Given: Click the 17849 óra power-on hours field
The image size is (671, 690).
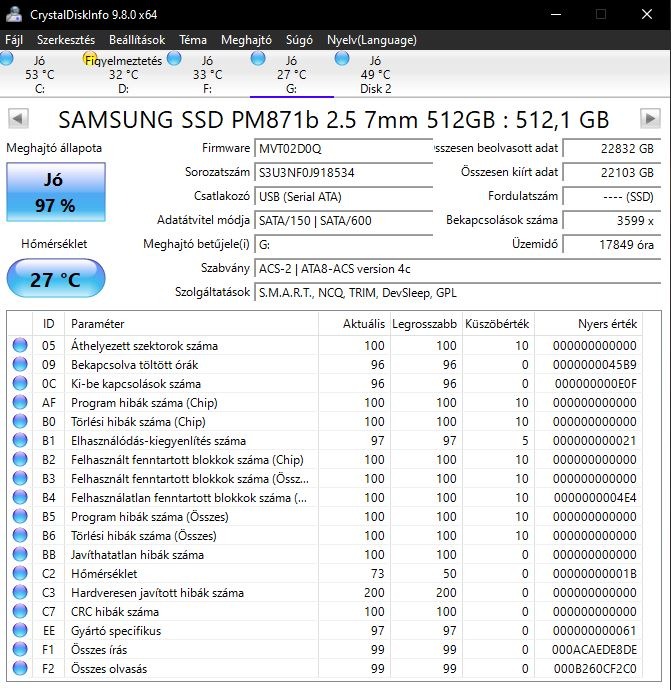Looking at the screenshot, I should point(612,245).
